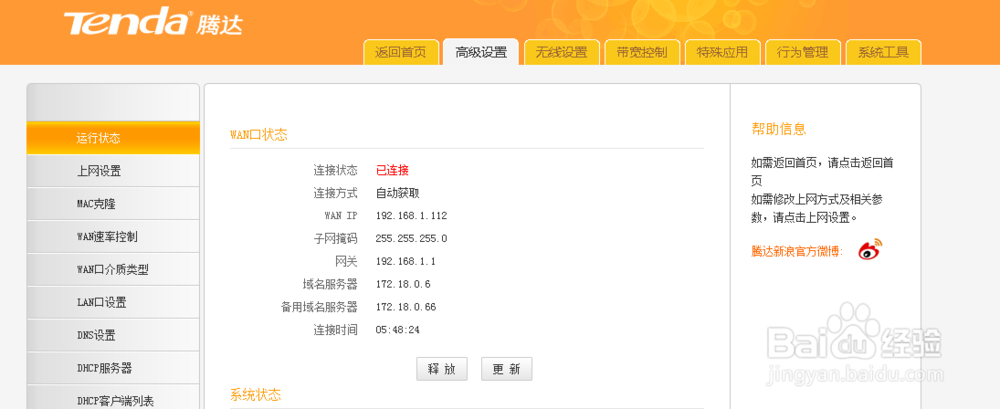This screenshot has height=409, width=1000.
Task: Open DNS设置 in the sidebar
Action: [113, 336]
